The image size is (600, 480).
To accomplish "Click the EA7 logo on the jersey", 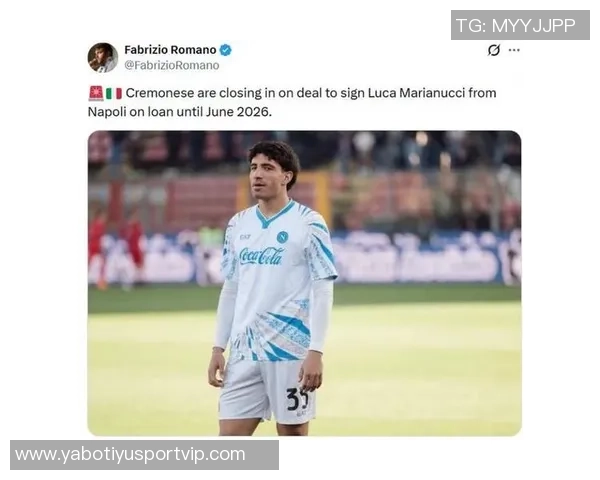I will pos(245,237).
